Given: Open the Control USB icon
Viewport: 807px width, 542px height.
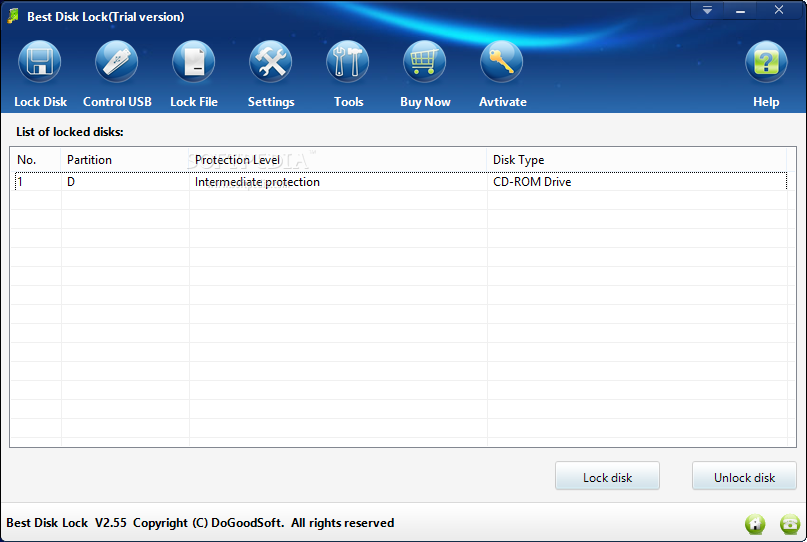Looking at the screenshot, I should point(117,62).
